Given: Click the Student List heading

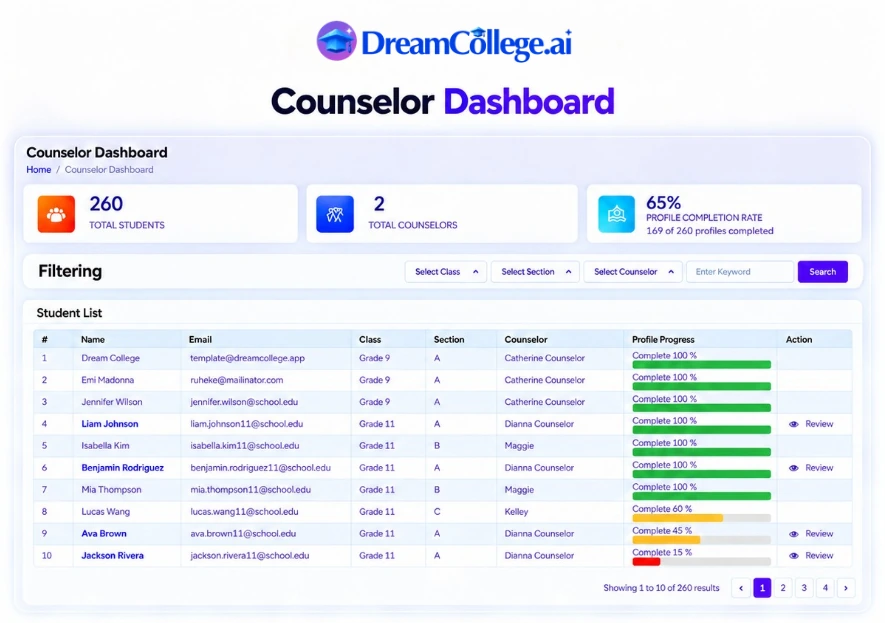Looking at the screenshot, I should pos(69,313).
